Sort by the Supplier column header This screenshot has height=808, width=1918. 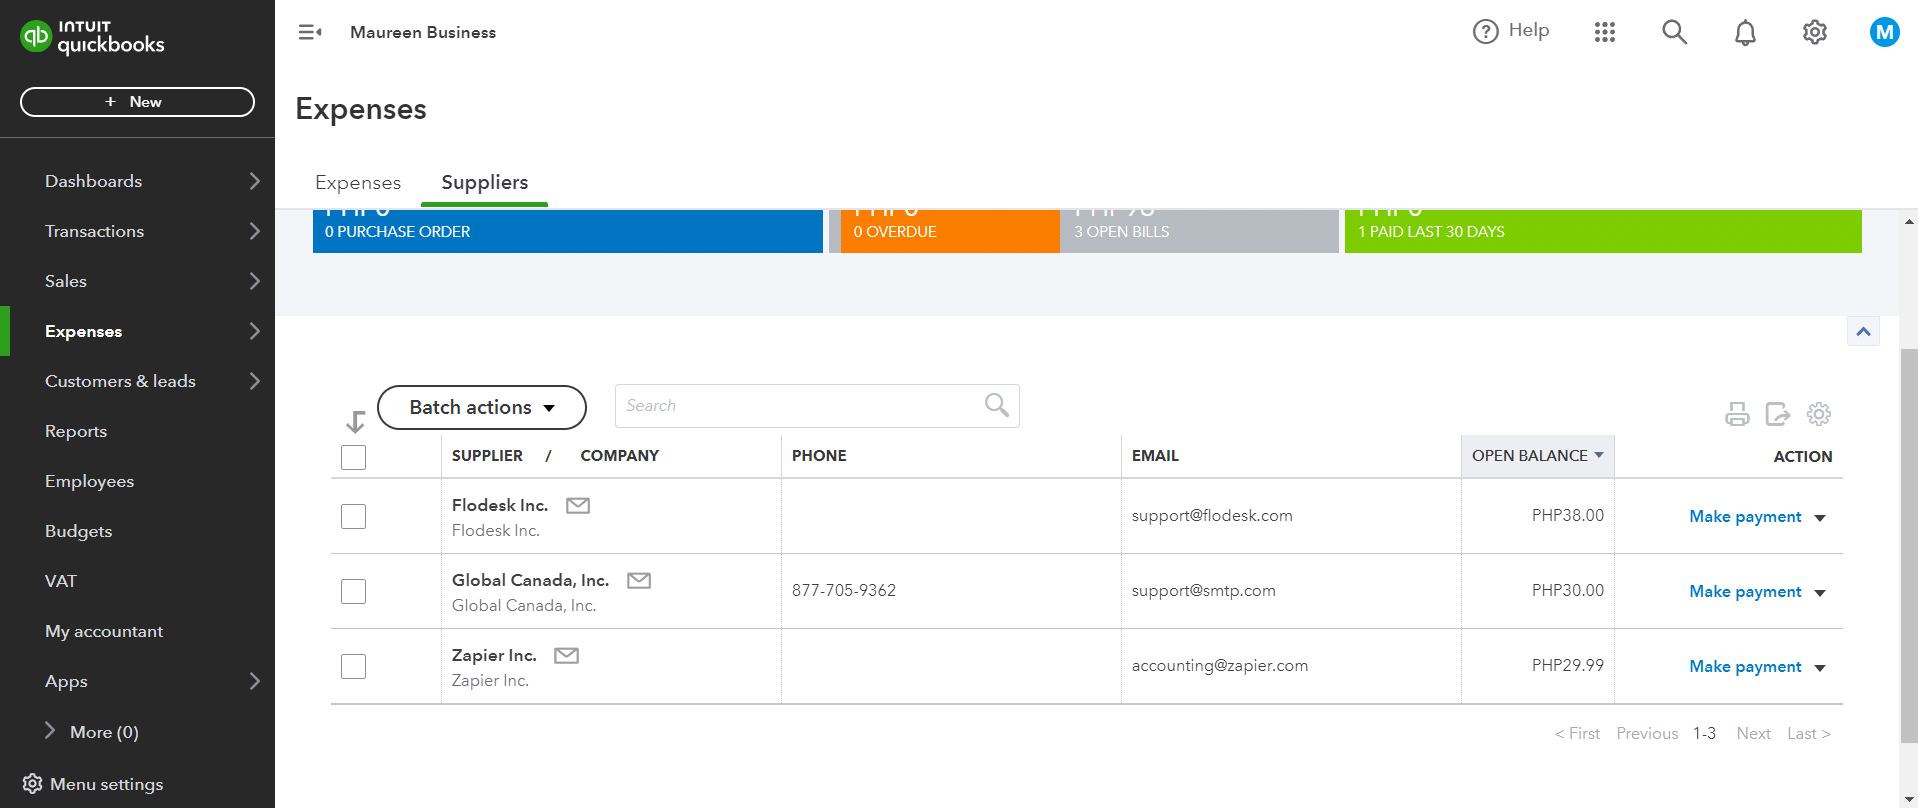tap(487, 456)
